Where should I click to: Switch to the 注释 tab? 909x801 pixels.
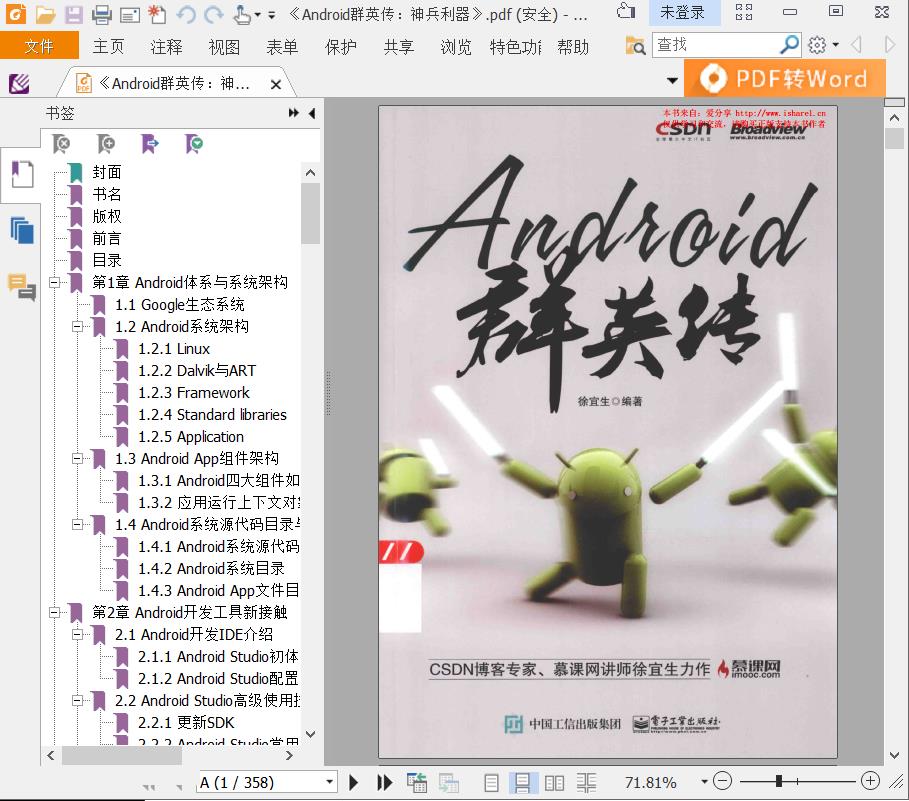pyautogui.click(x=166, y=46)
